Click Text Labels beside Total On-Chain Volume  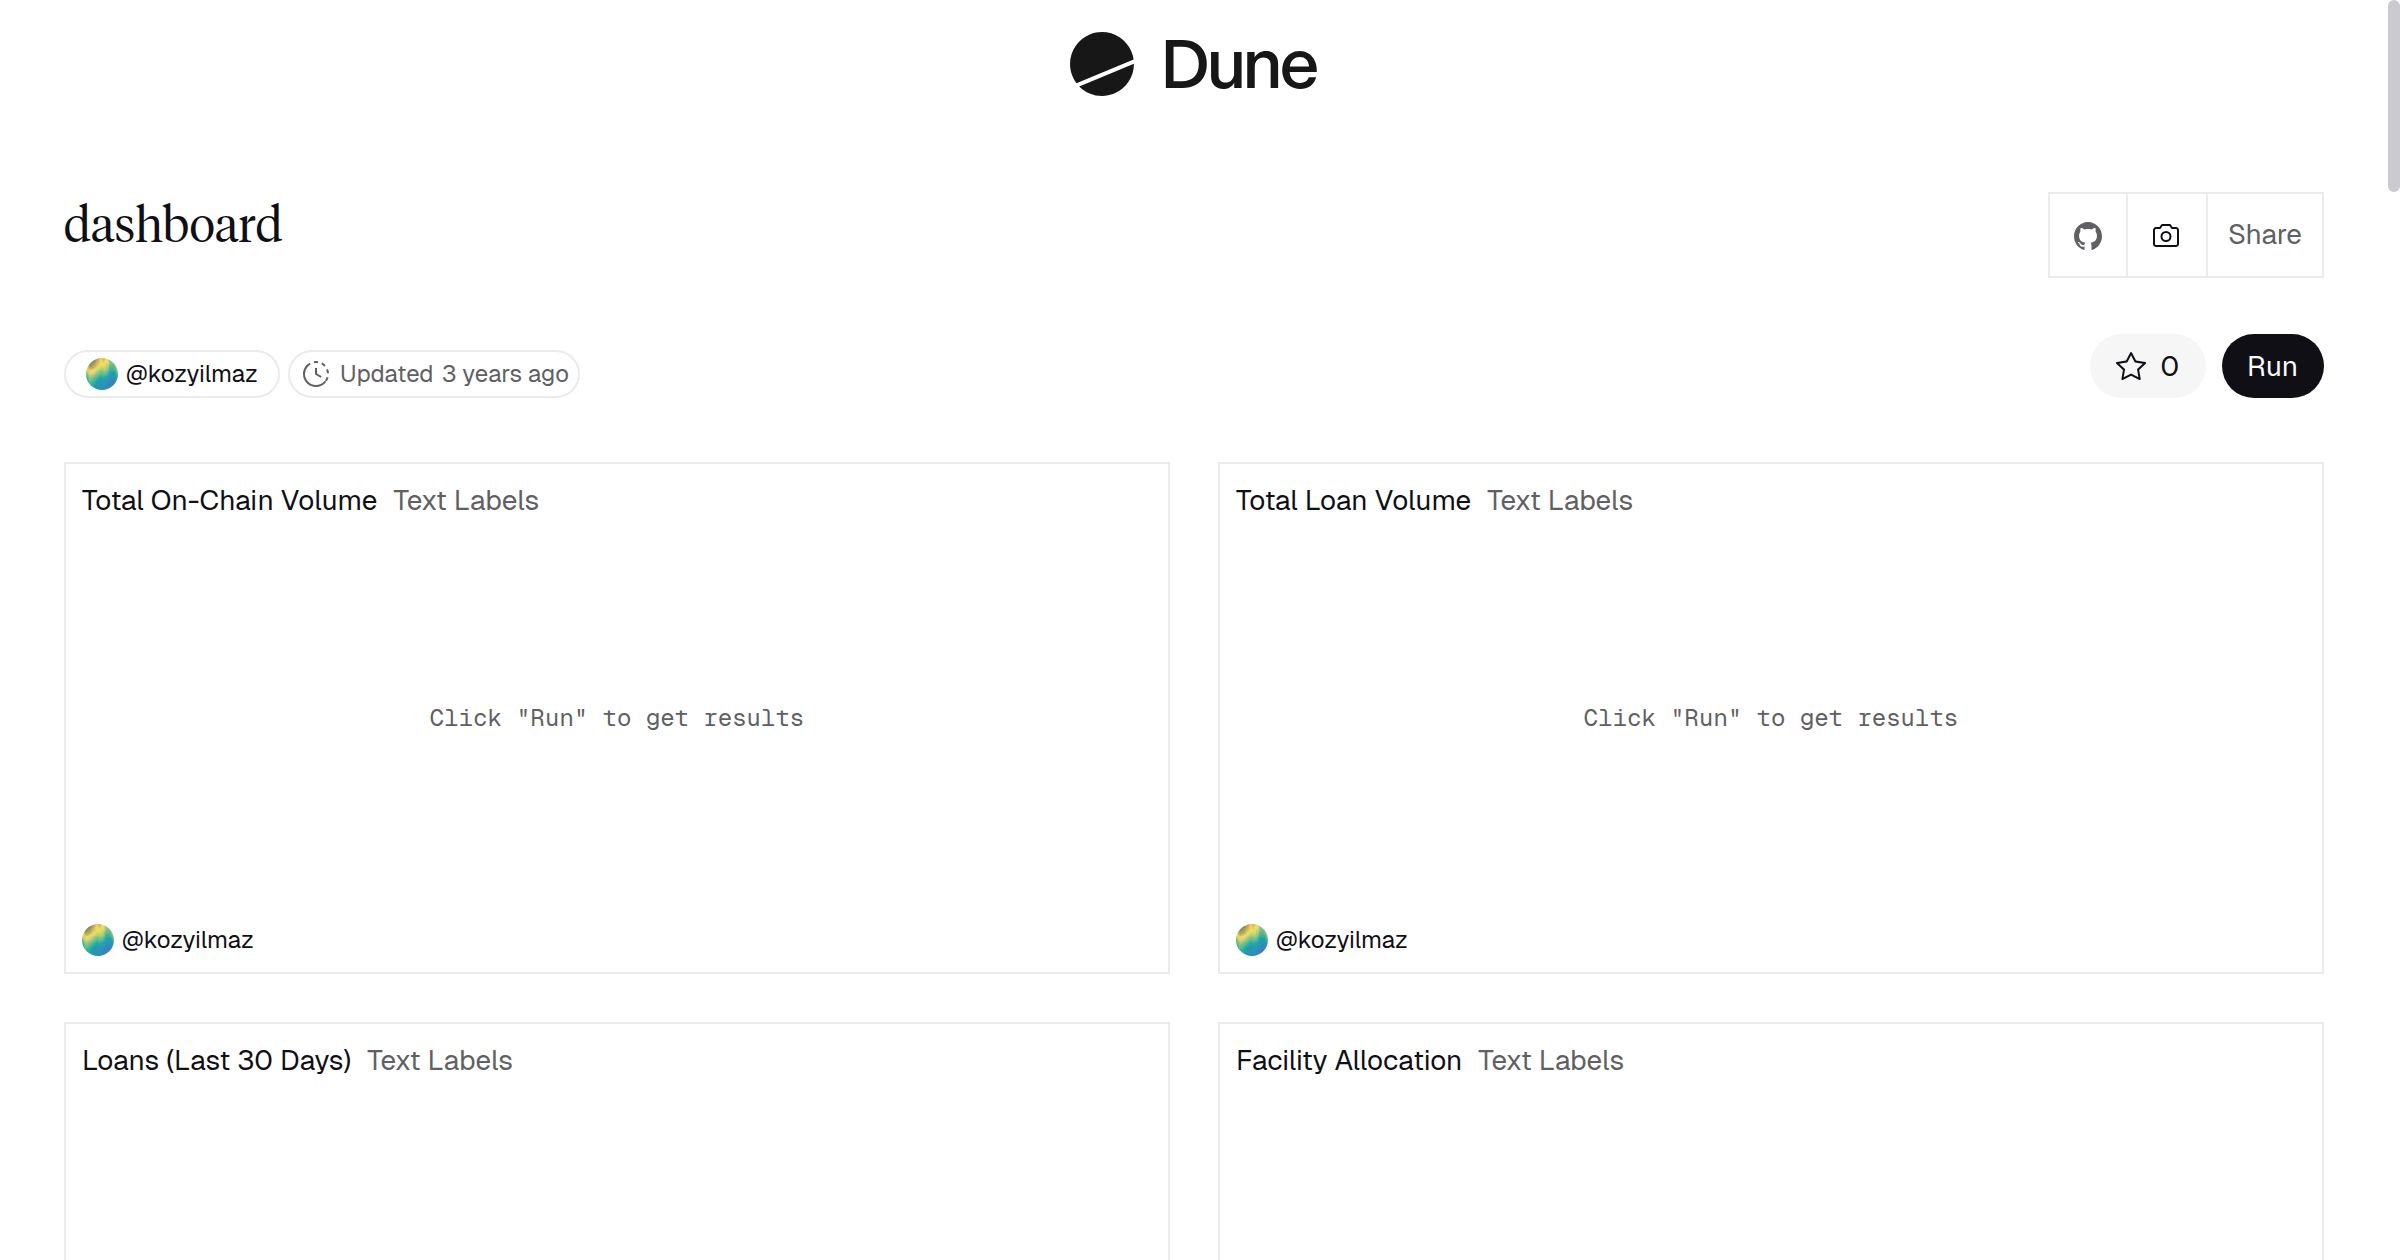(x=465, y=501)
